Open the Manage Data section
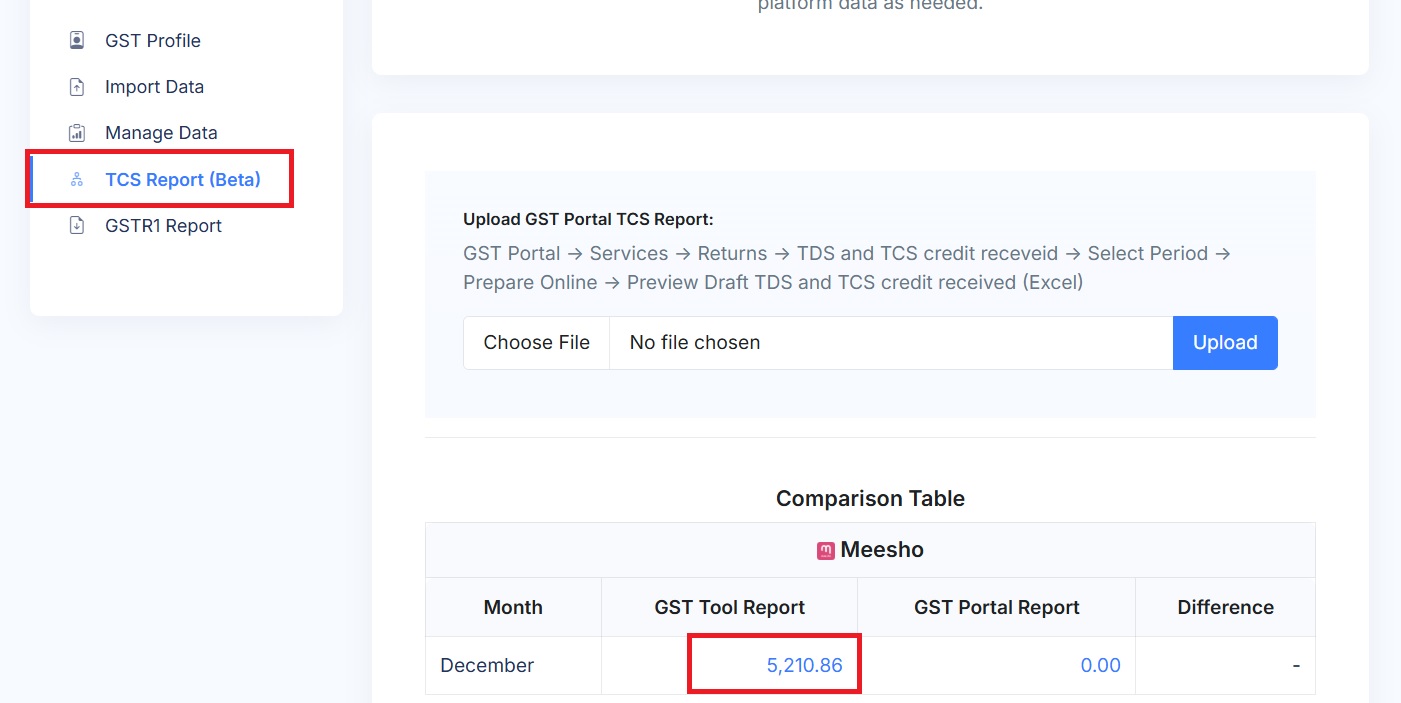1401x703 pixels. click(161, 132)
